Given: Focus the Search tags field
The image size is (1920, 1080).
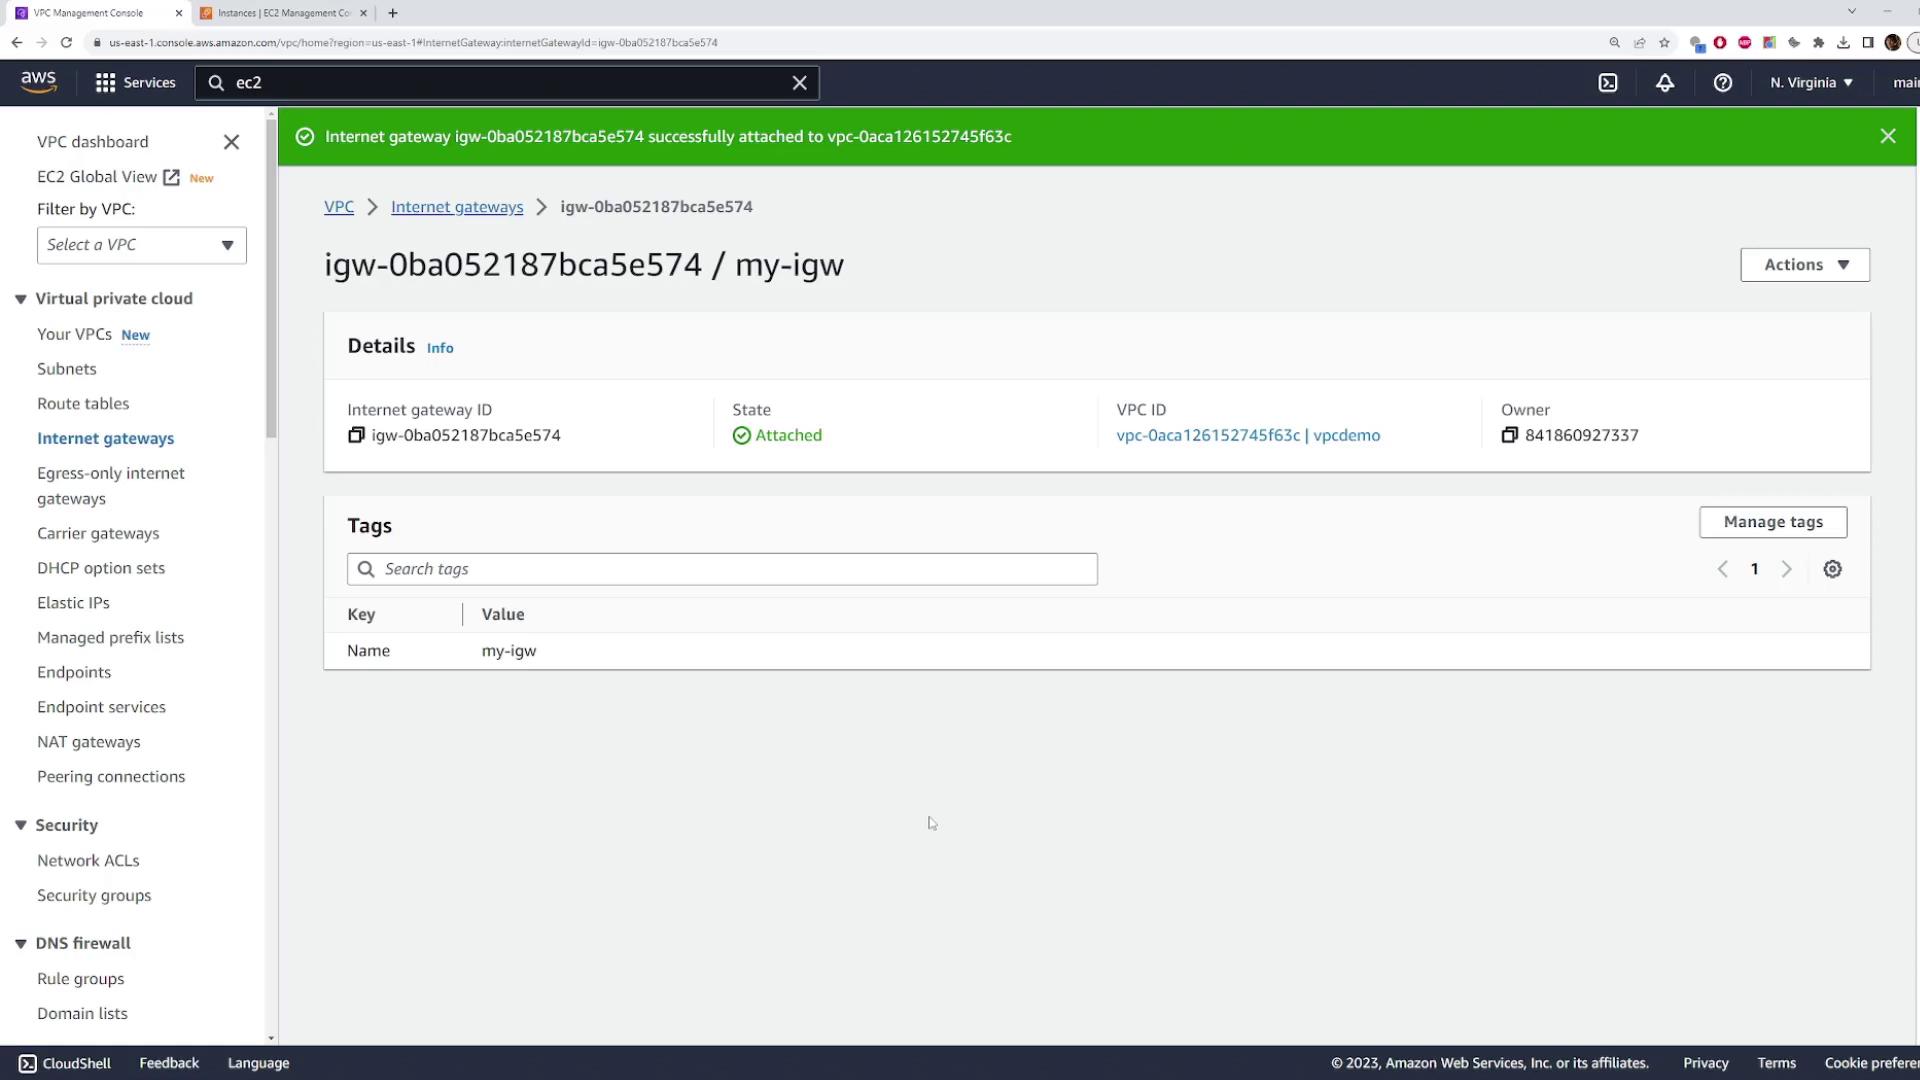Looking at the screenshot, I should click(x=722, y=569).
